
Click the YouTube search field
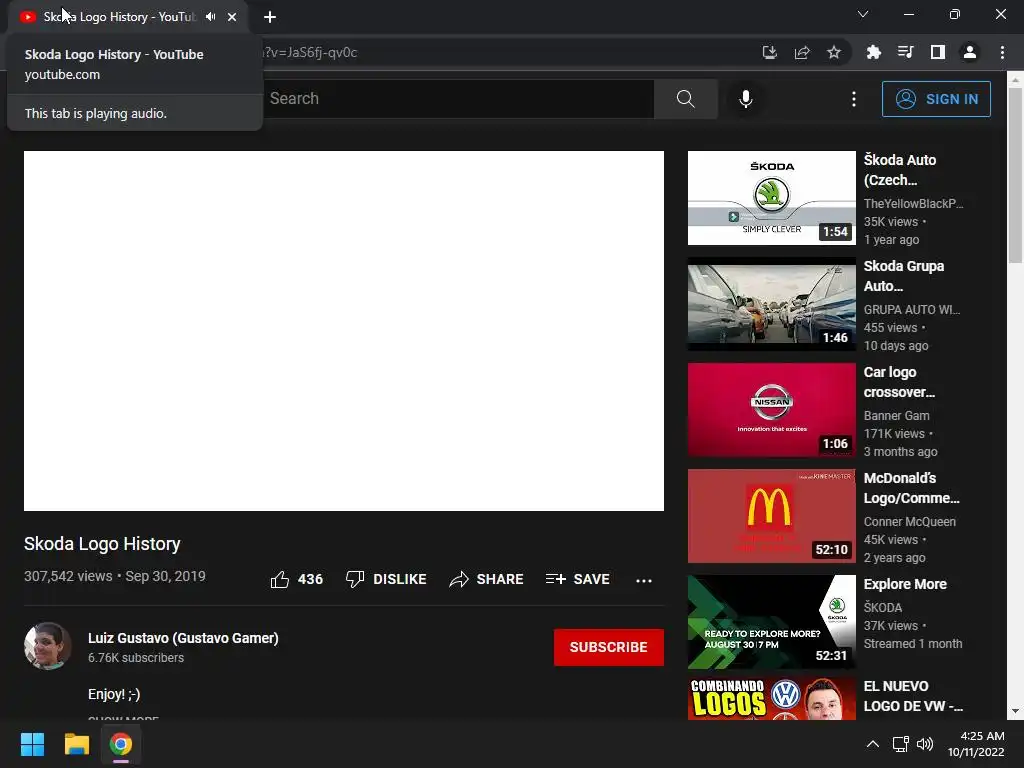pos(457,99)
